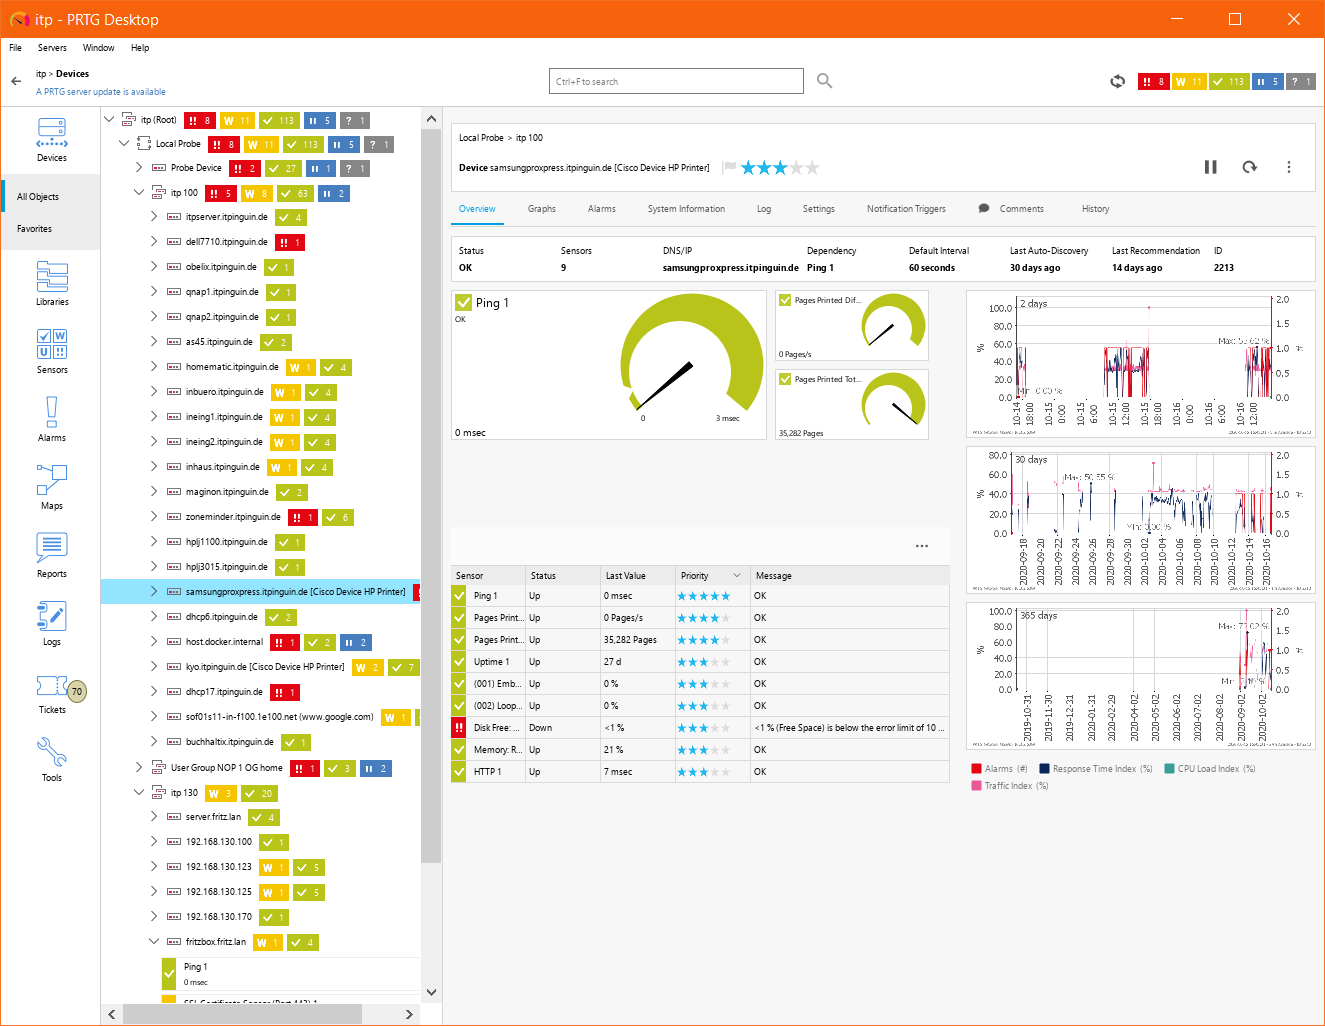This screenshot has width=1325, height=1026.
Task: Open the Priority column dropdown arrow
Action: pyautogui.click(x=738, y=576)
